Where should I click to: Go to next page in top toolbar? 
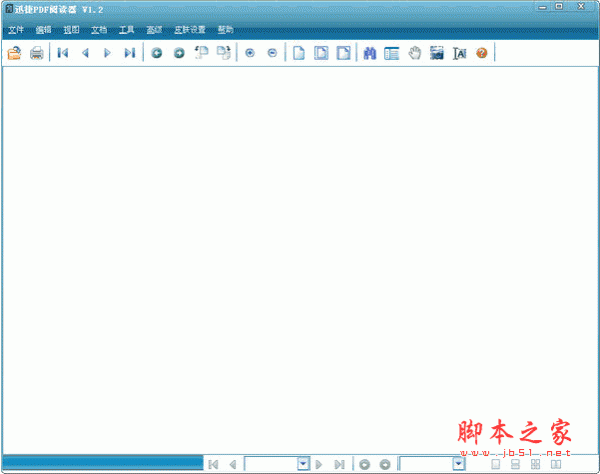pyautogui.click(x=108, y=53)
